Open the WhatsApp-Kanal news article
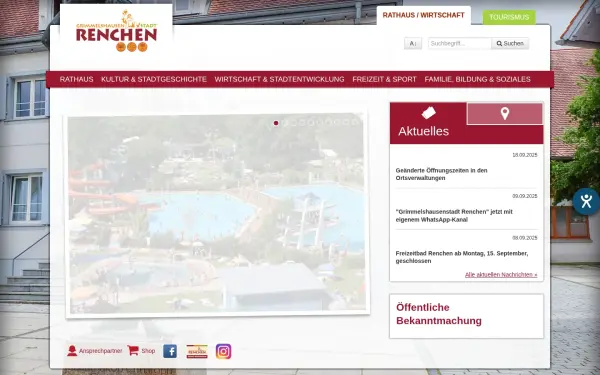 [454, 215]
